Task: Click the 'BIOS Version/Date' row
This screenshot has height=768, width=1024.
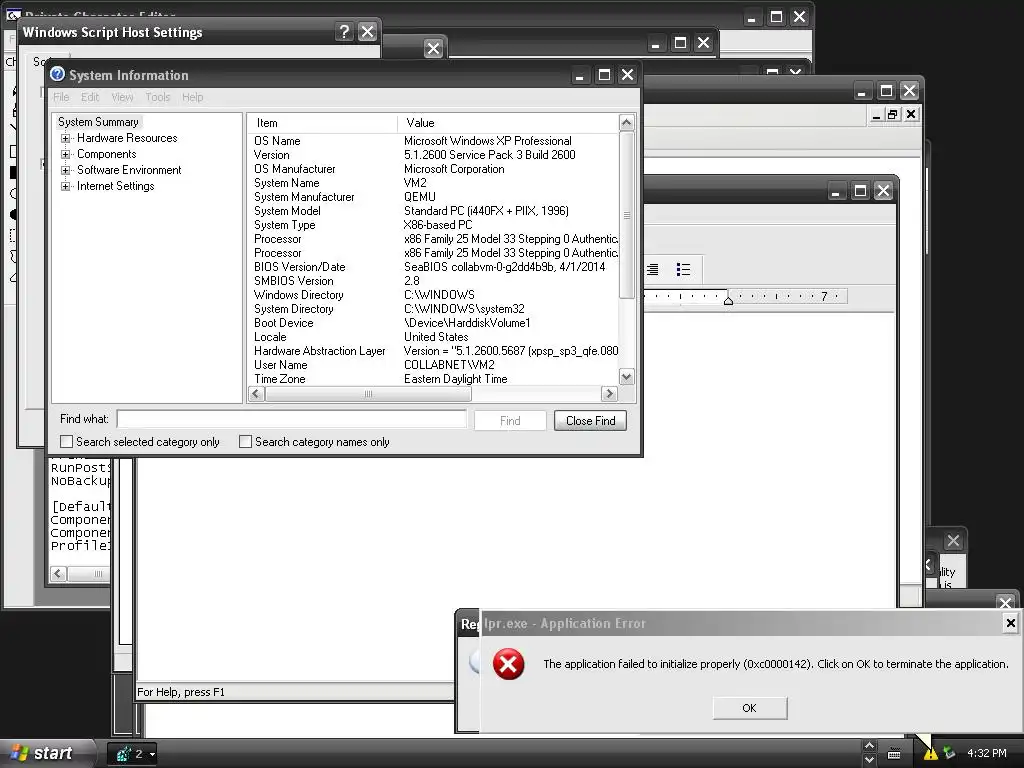Action: coord(434,267)
